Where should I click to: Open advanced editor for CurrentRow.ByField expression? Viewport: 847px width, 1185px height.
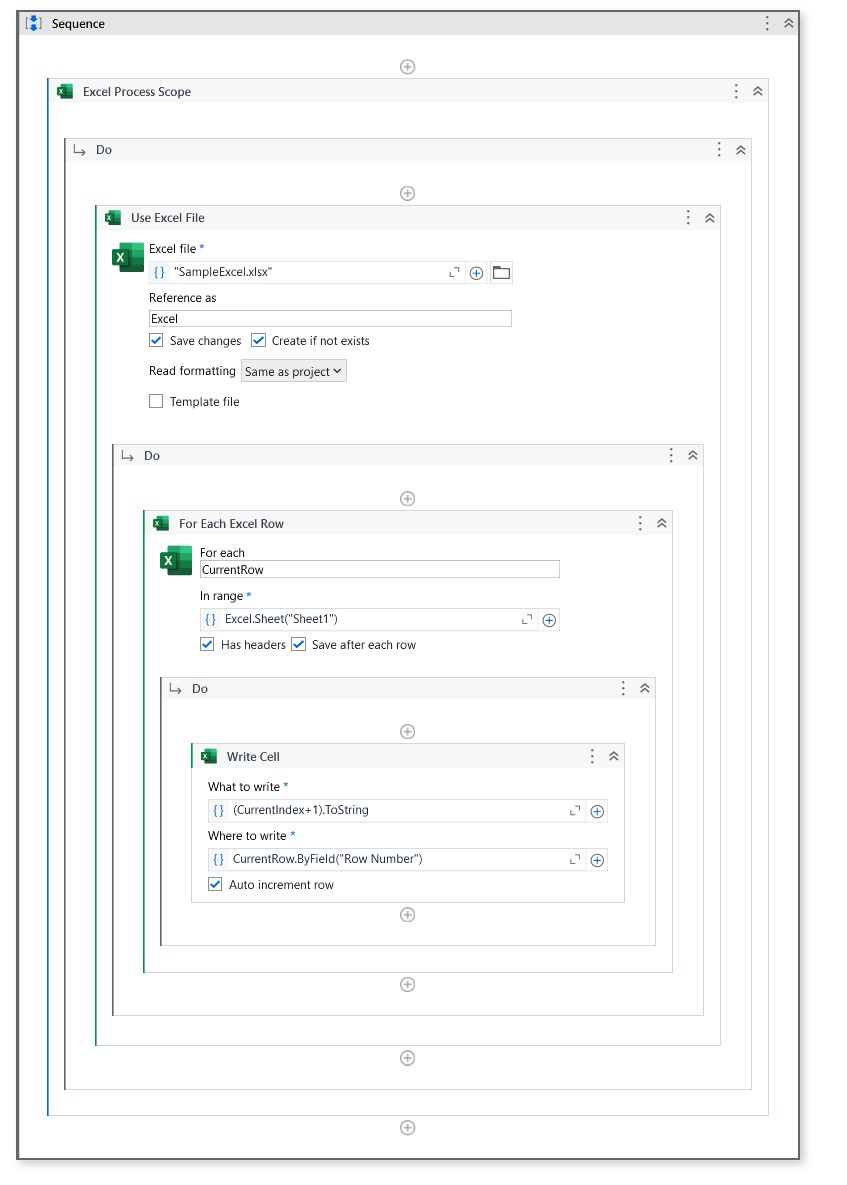tap(573, 859)
